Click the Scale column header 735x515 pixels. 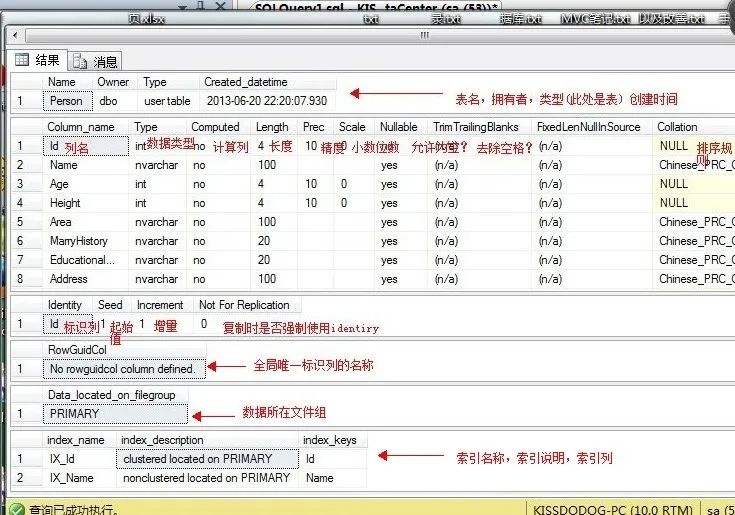[x=352, y=127]
